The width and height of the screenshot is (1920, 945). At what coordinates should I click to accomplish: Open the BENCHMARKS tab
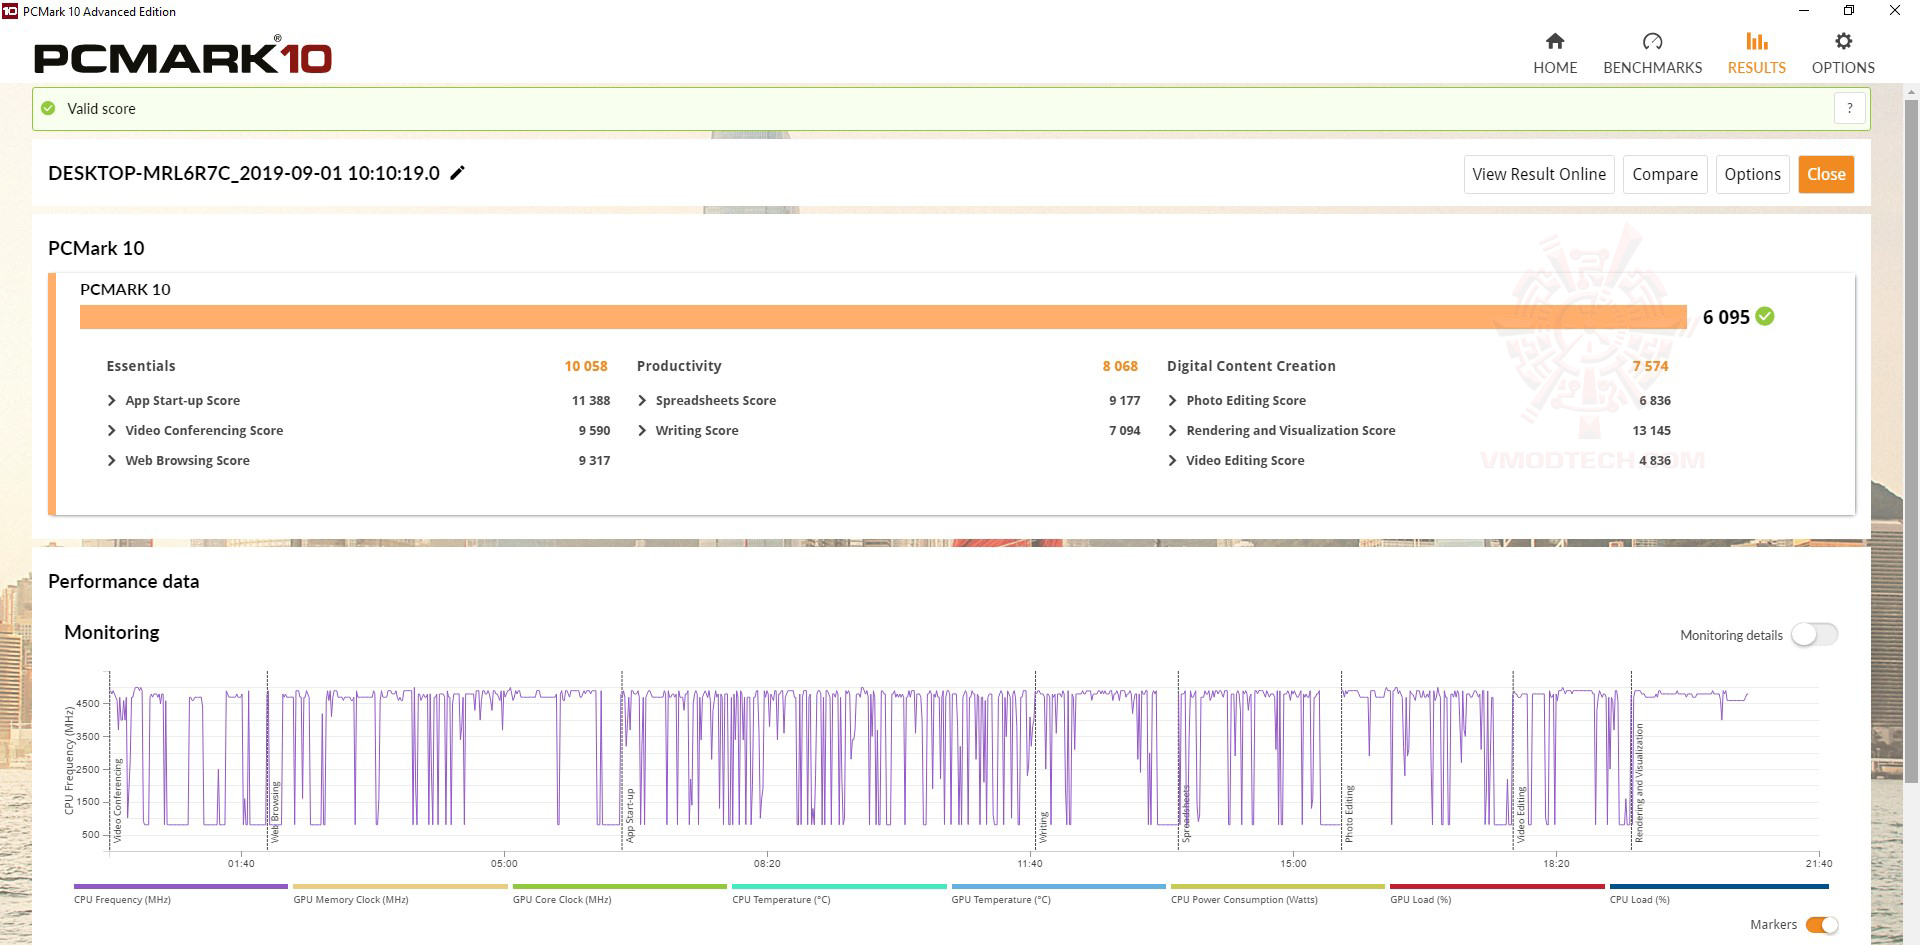(1652, 54)
